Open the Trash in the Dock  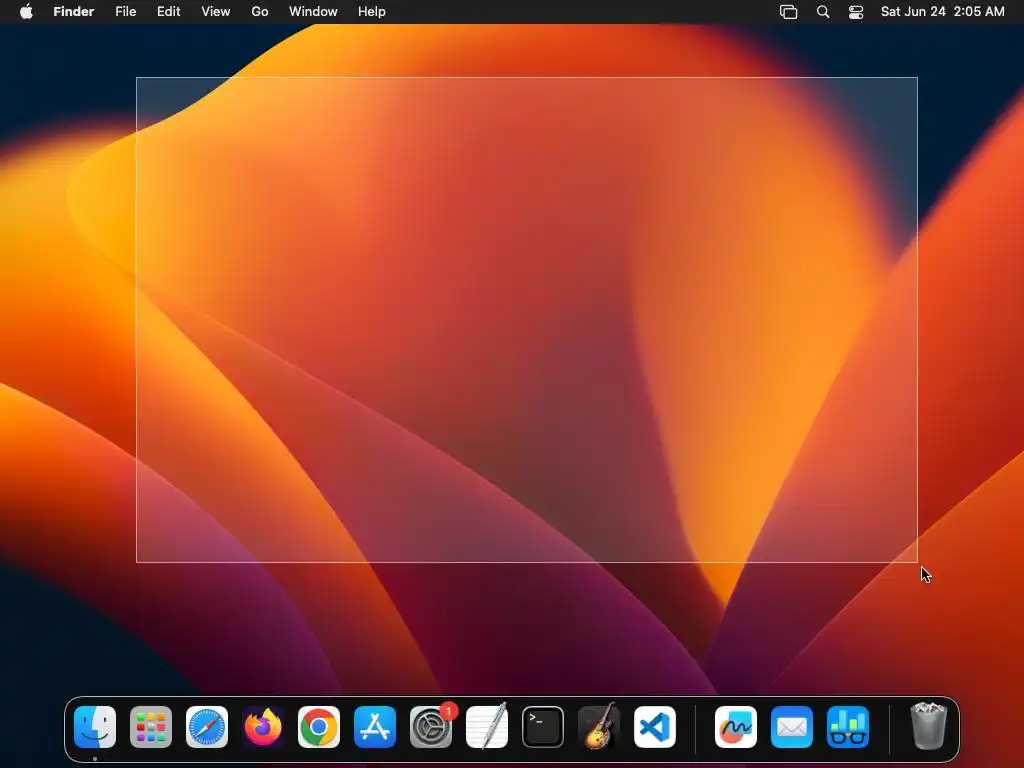pos(929,727)
